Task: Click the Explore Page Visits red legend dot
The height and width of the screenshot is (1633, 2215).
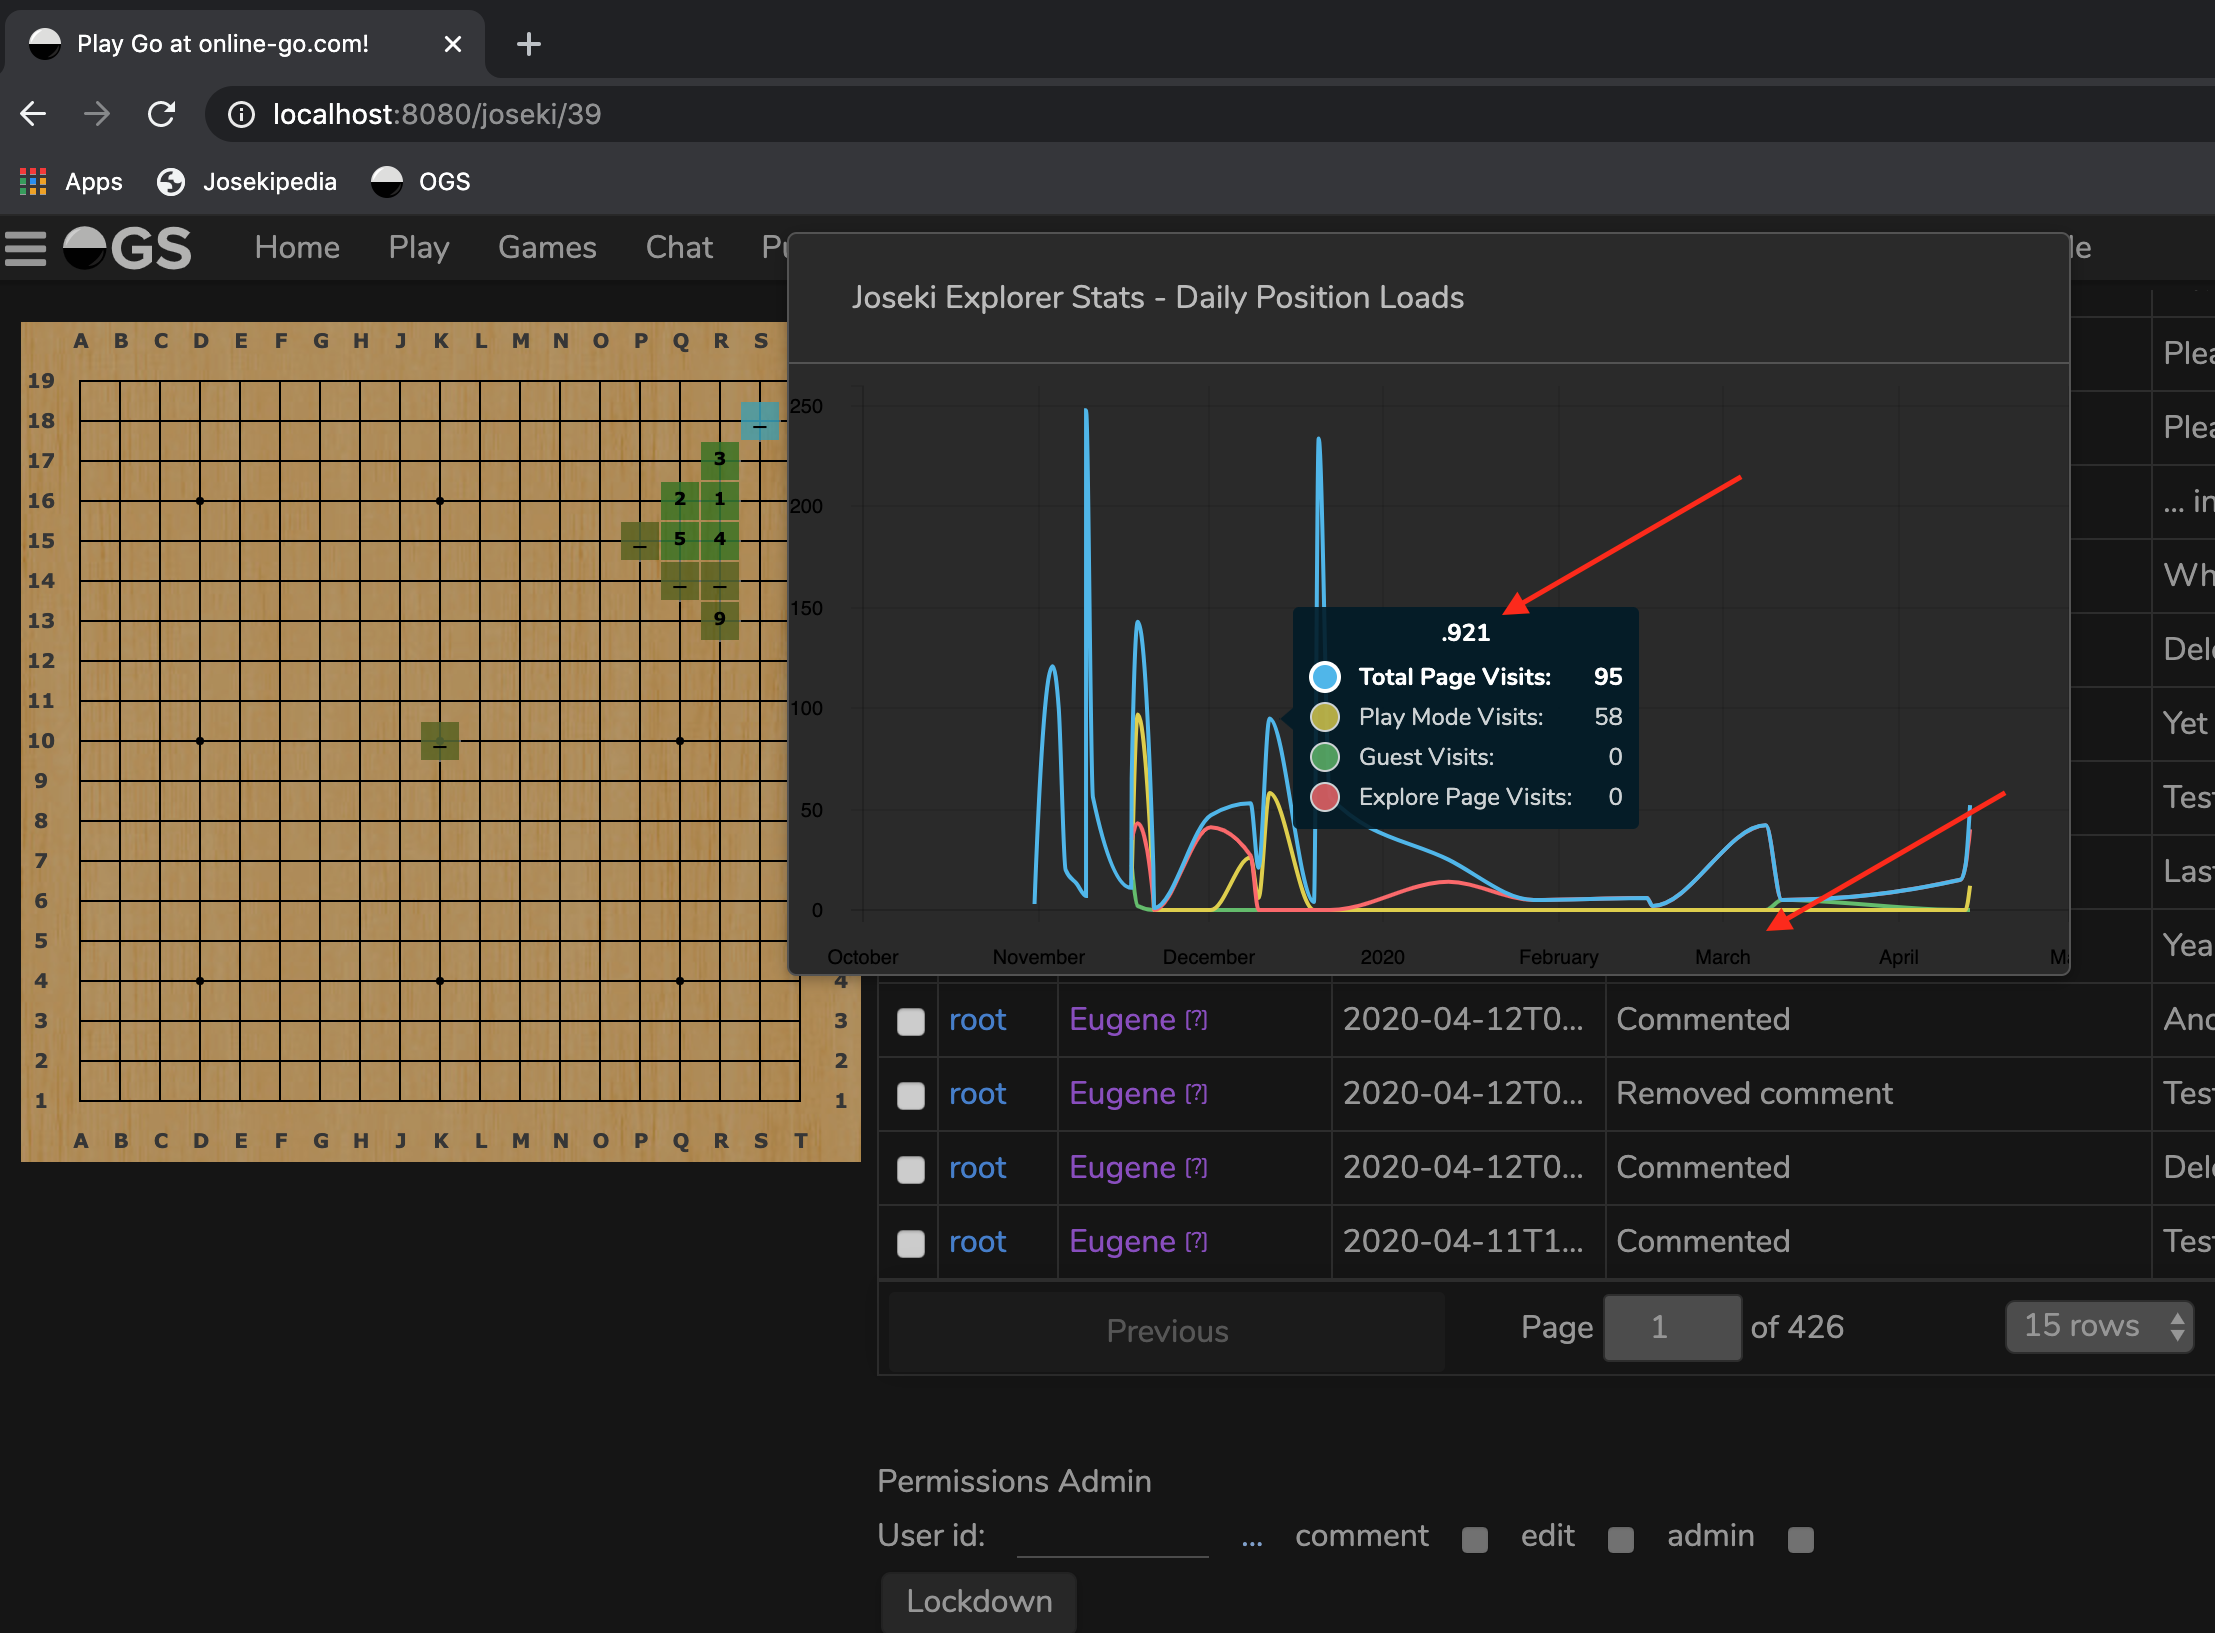Action: [1325, 797]
